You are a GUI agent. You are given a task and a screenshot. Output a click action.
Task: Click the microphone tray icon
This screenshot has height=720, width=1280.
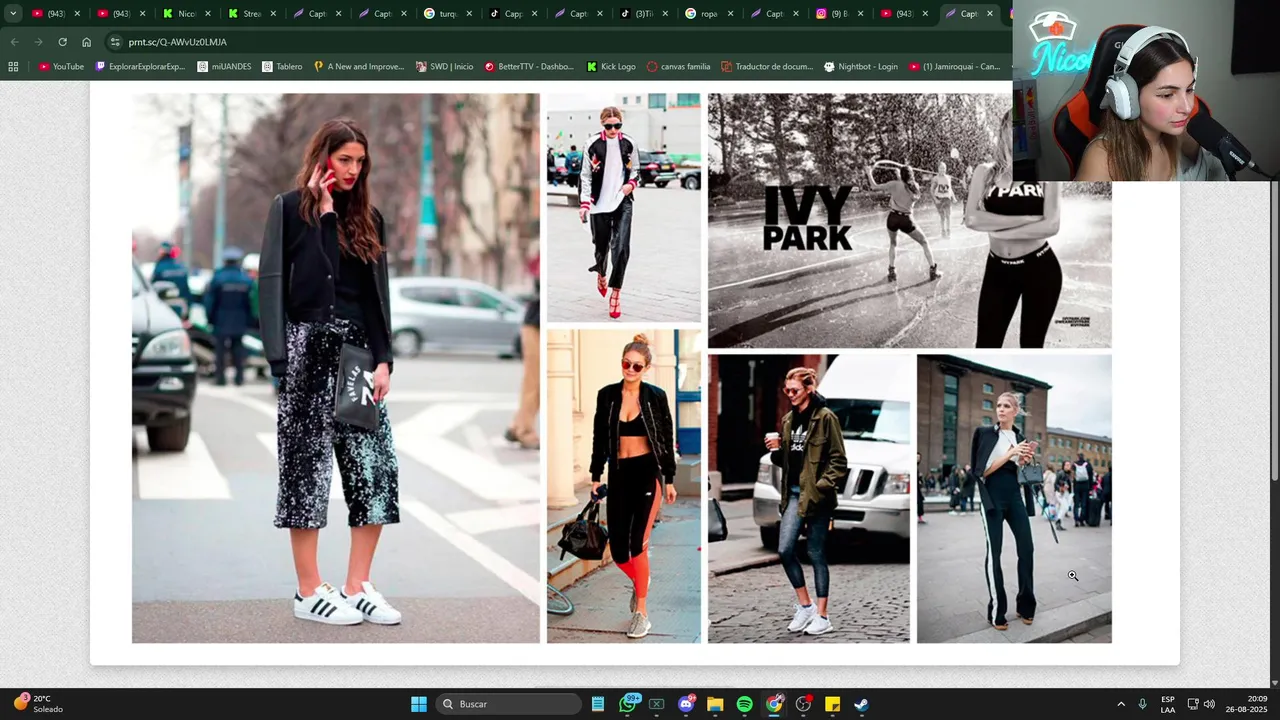(x=1142, y=704)
